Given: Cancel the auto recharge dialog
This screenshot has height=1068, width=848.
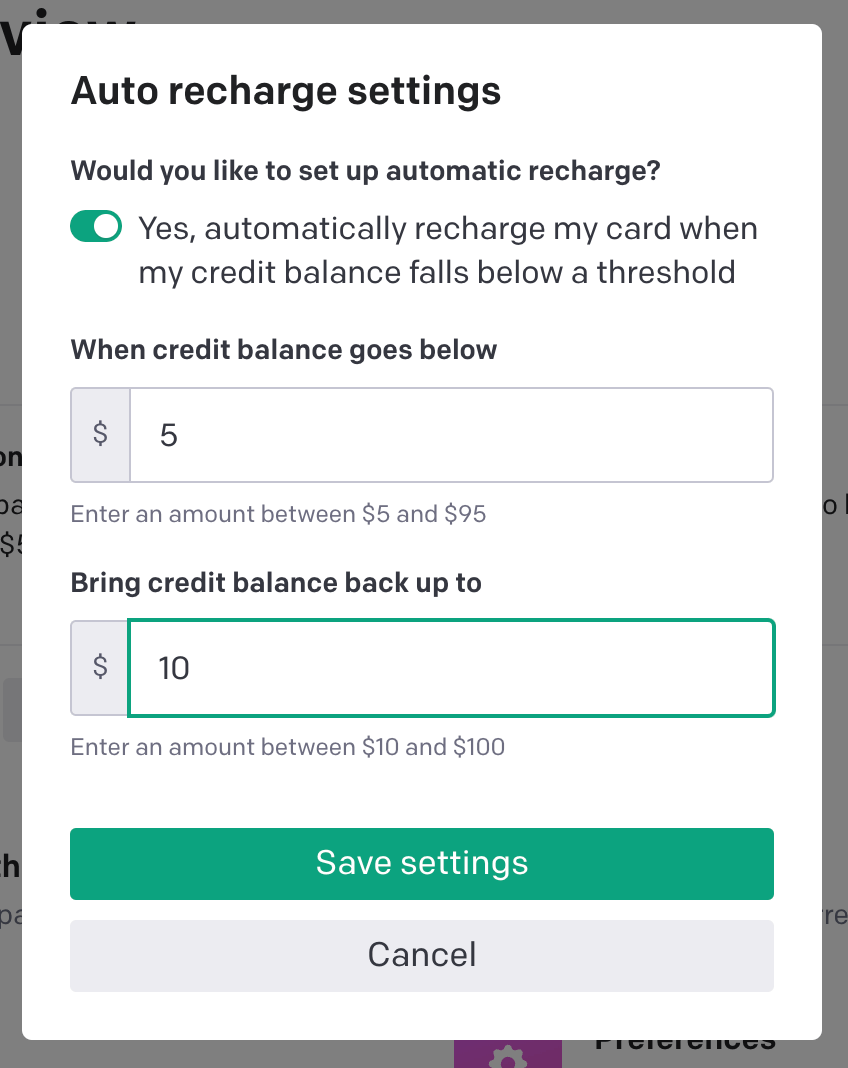Looking at the screenshot, I should (x=421, y=955).
